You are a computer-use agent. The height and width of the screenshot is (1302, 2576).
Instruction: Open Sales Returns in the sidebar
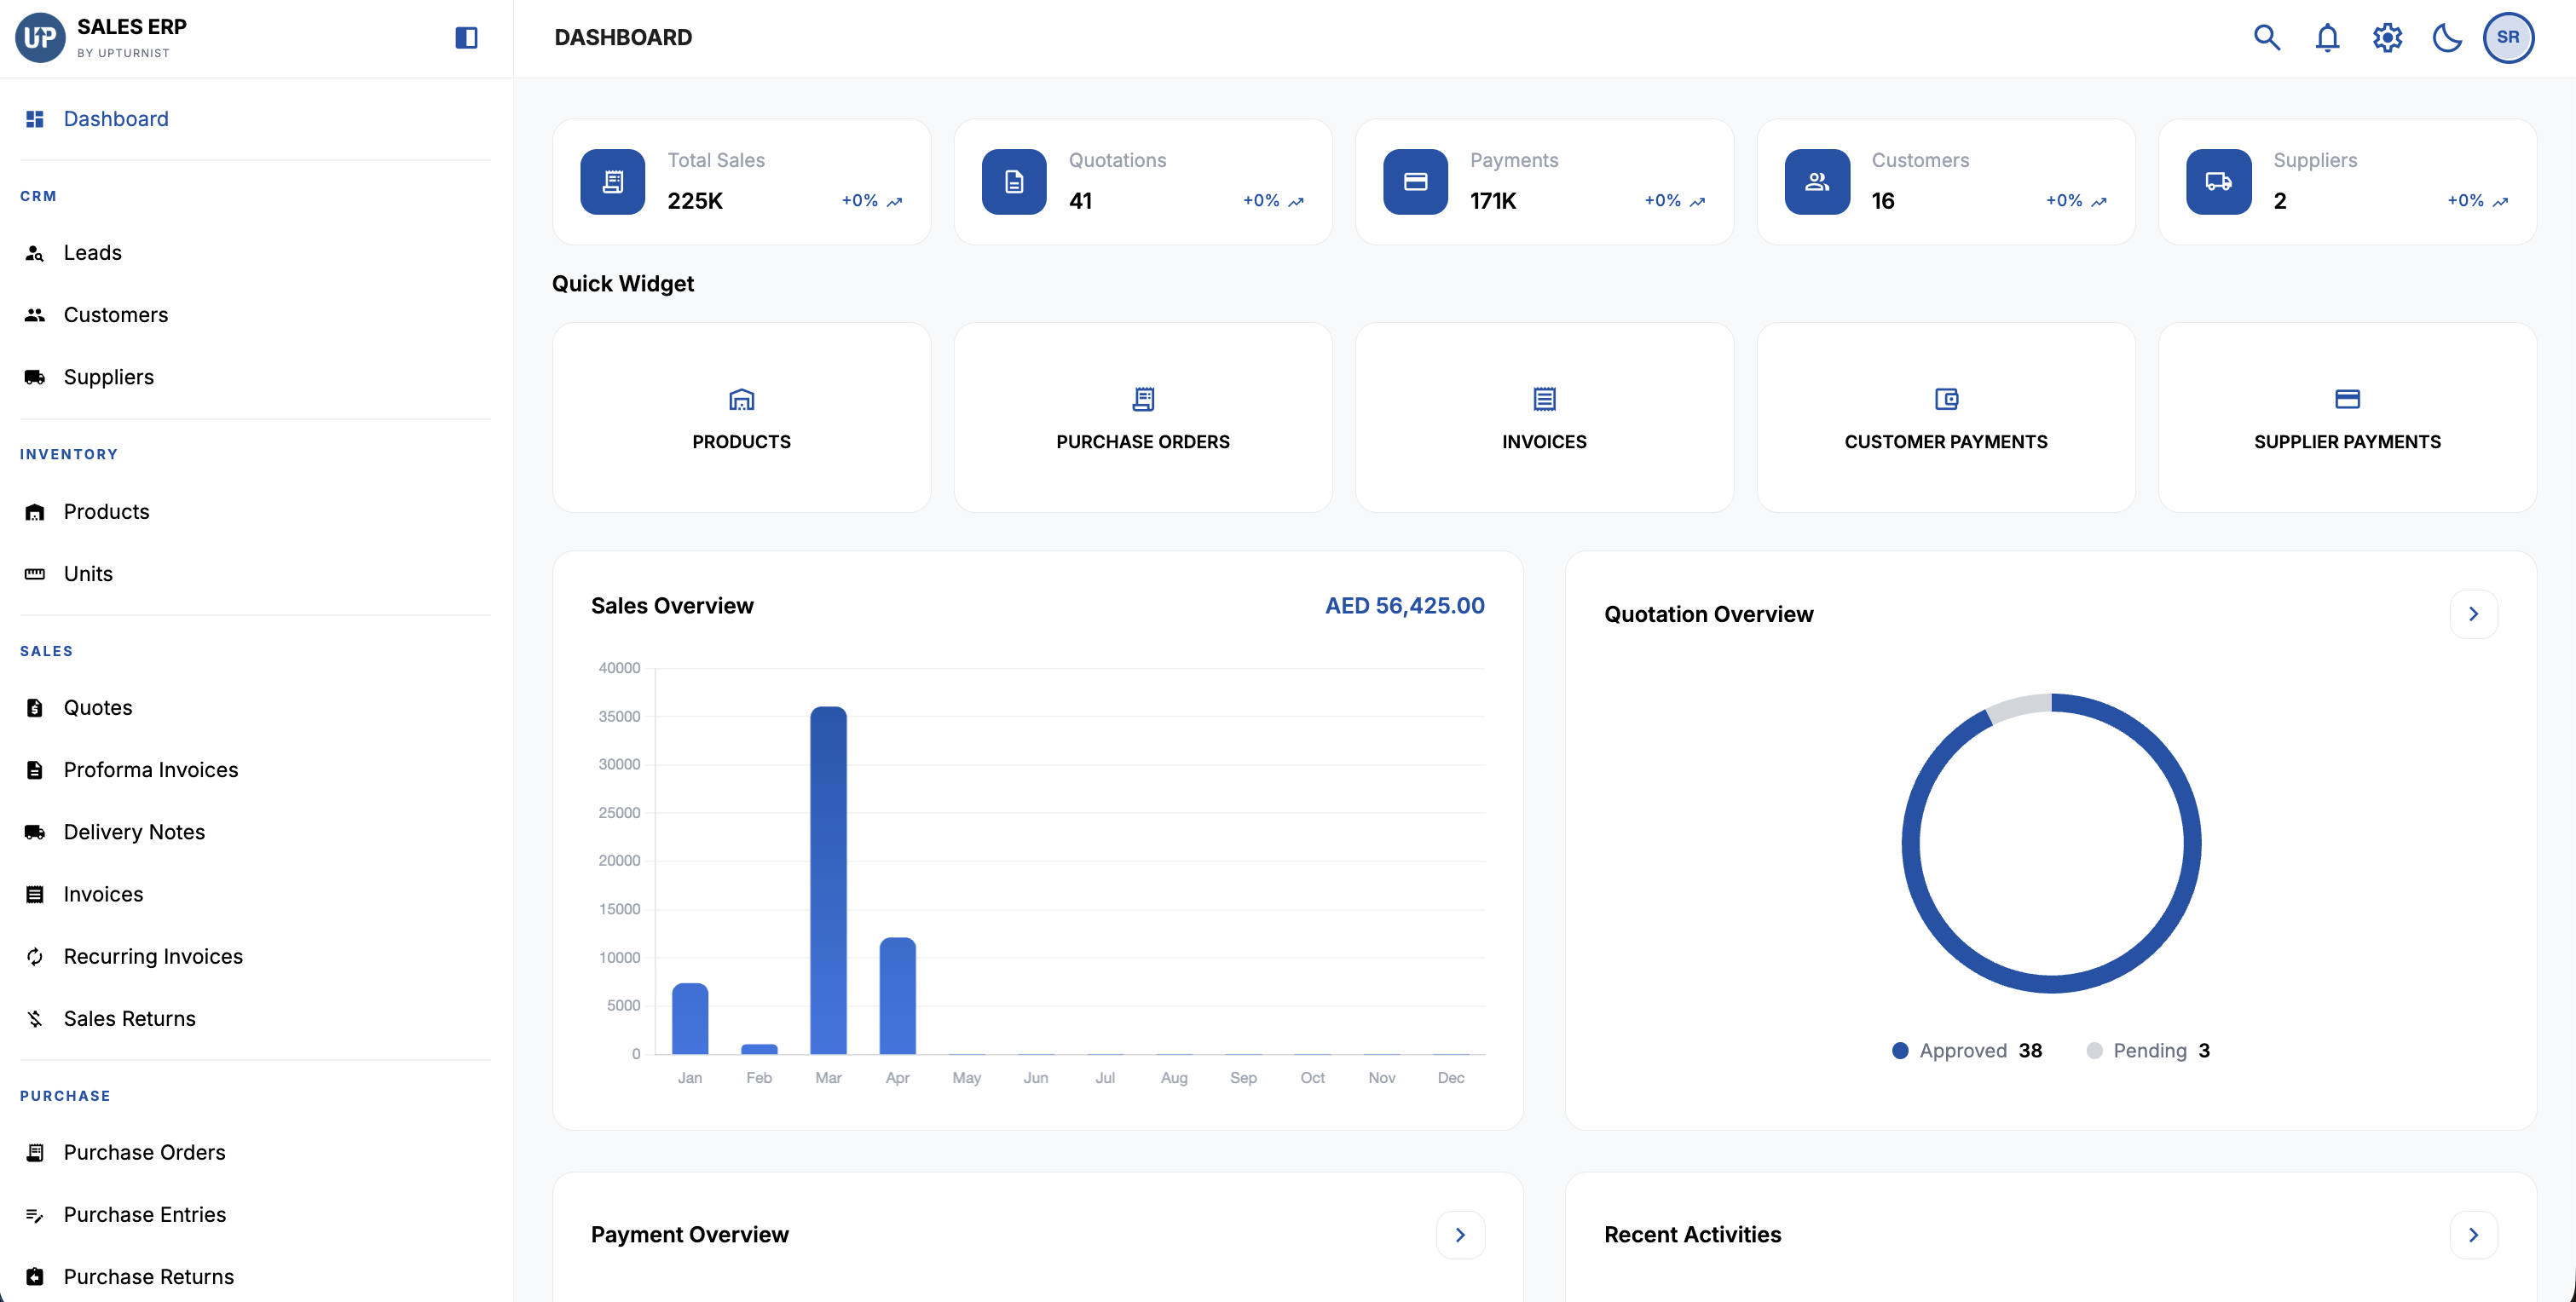tap(255, 1019)
